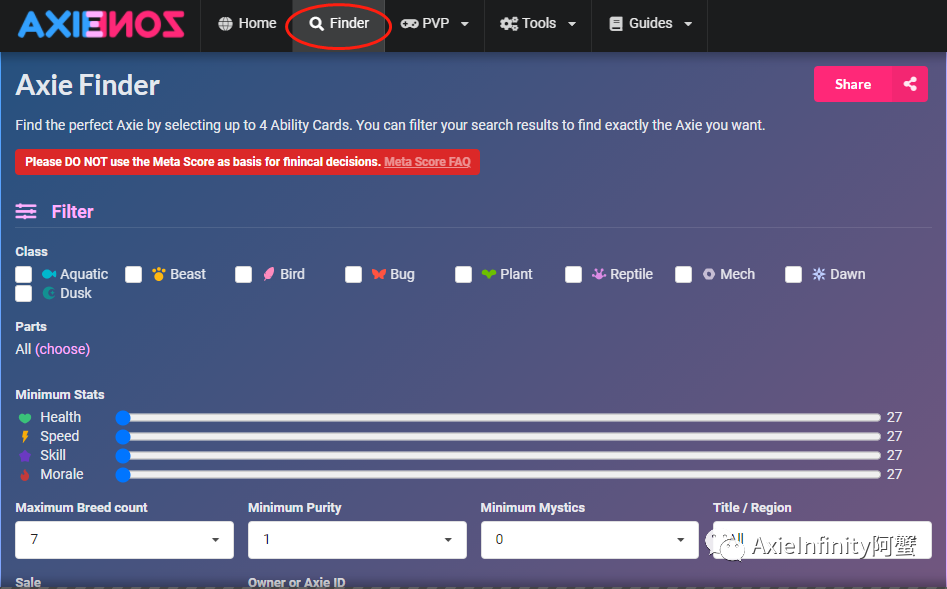
Task: Click the Mech class icon
Action: point(709,274)
